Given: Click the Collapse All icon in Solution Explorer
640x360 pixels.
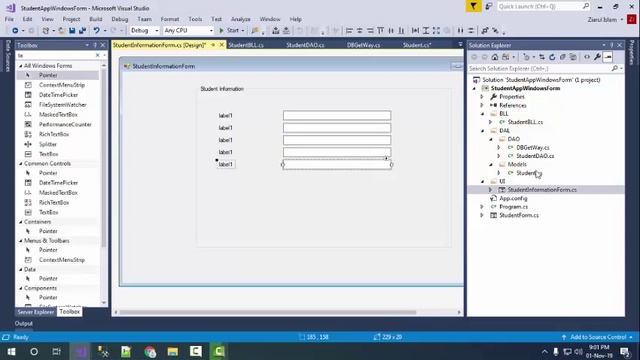Looking at the screenshot, I should tap(563, 57).
